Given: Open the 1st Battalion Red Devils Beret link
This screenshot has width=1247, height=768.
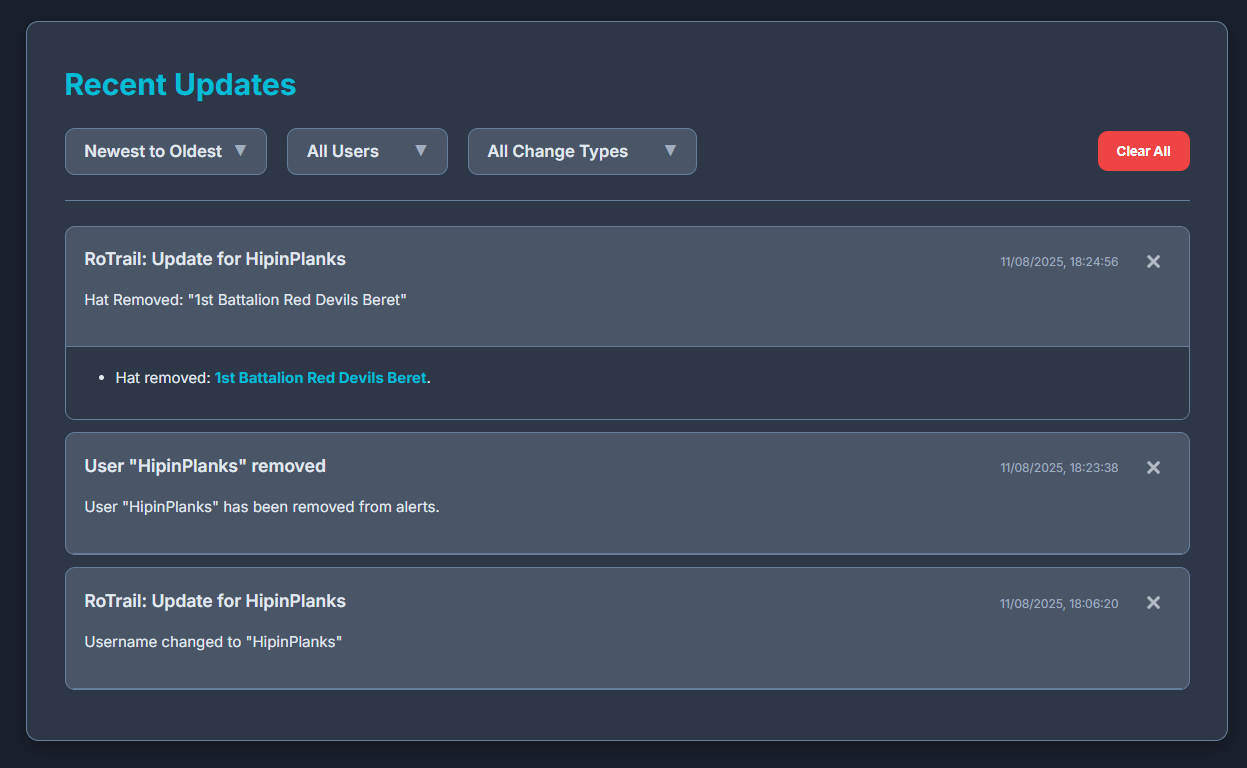Looking at the screenshot, I should tap(320, 377).
